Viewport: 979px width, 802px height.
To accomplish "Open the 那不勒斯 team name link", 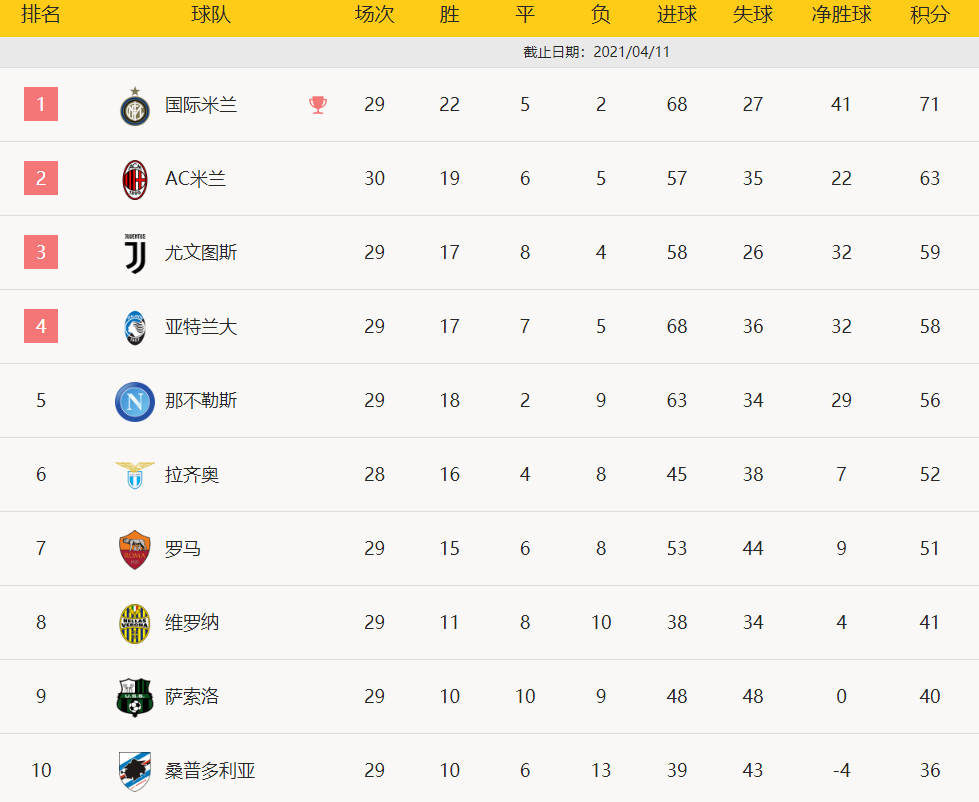I will 201,401.
